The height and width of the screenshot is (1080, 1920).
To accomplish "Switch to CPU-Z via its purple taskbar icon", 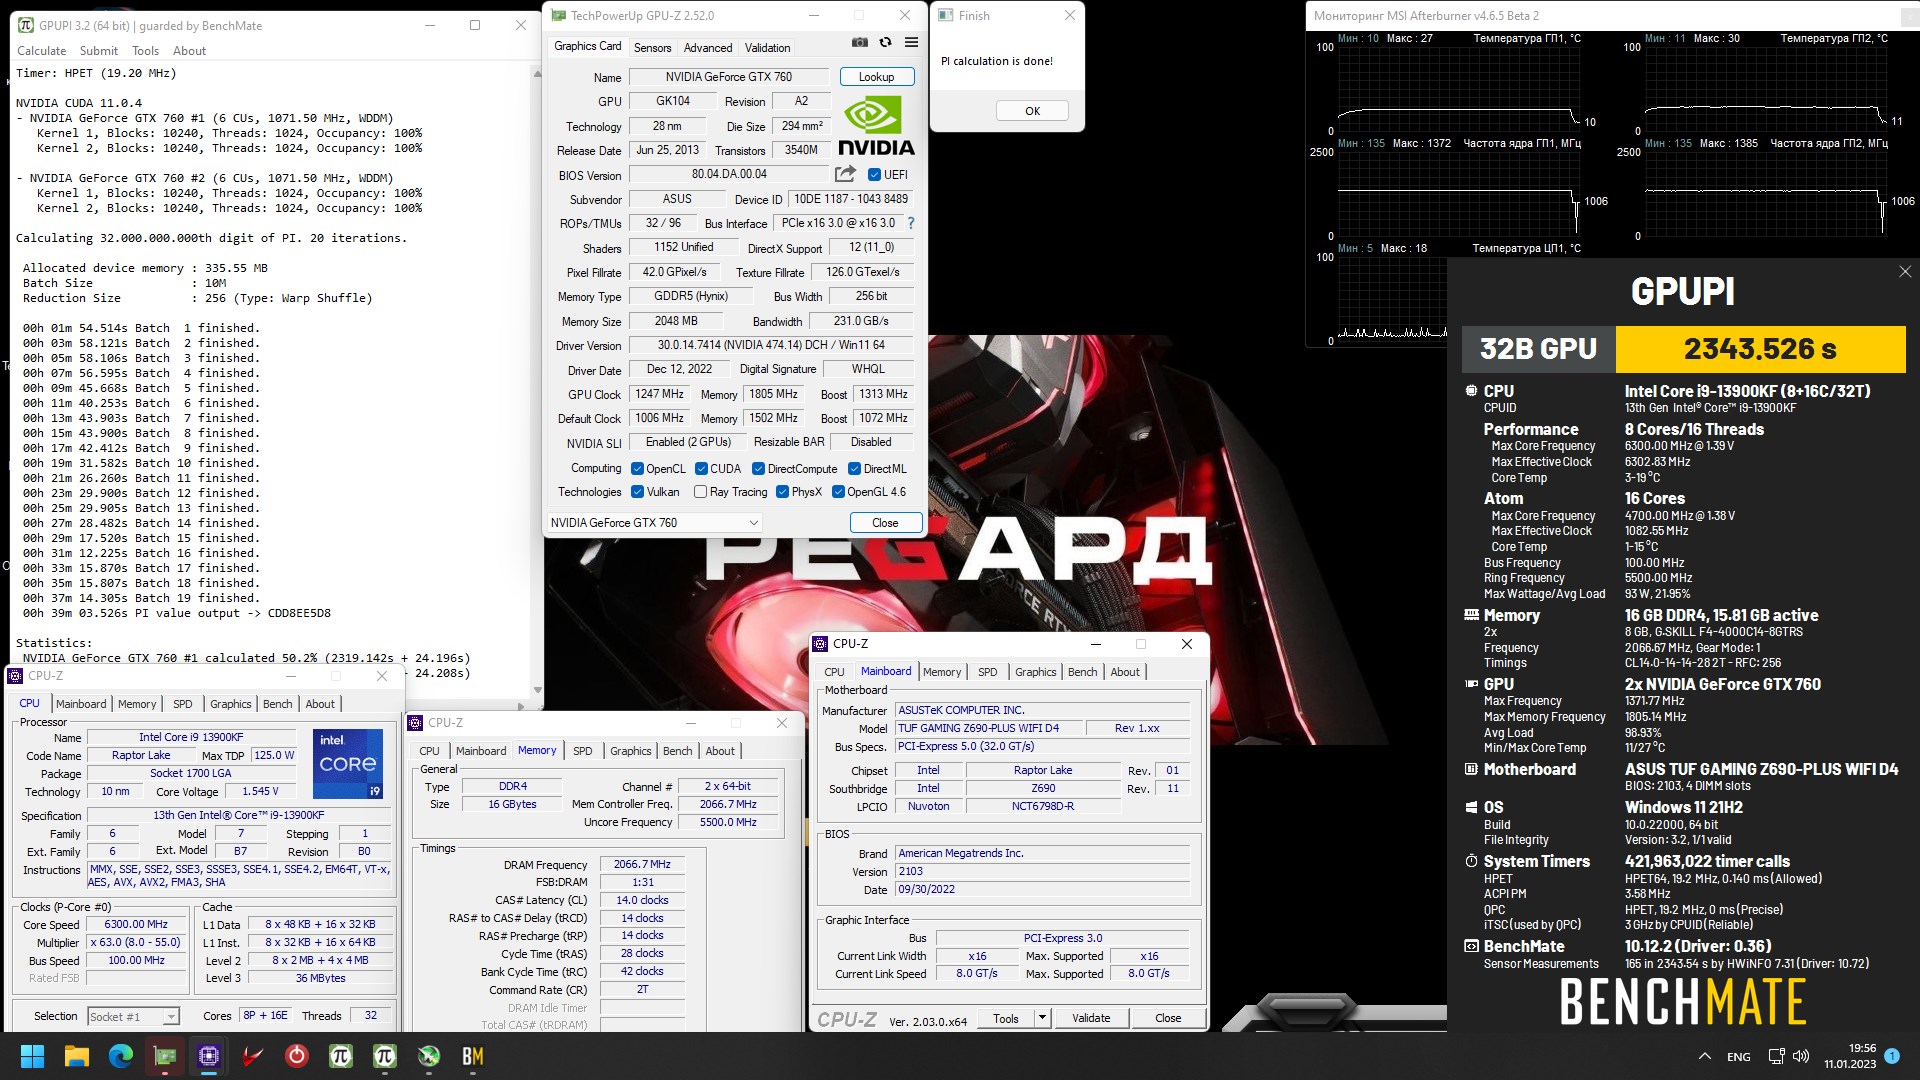I will pos(209,1056).
